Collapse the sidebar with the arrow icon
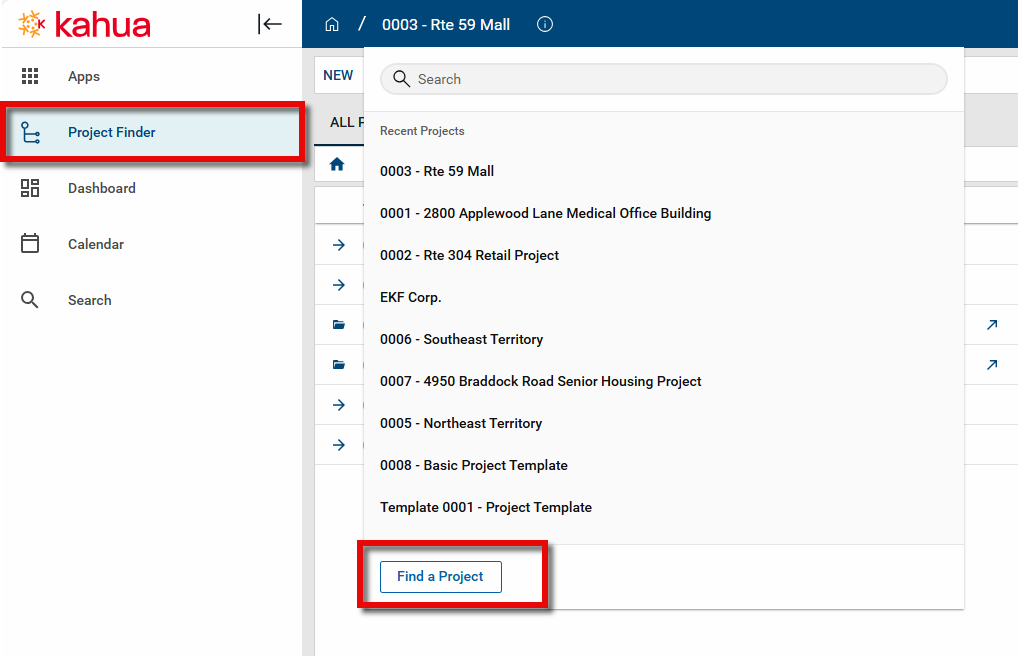Viewport: 1018px width, 656px height. [x=270, y=24]
